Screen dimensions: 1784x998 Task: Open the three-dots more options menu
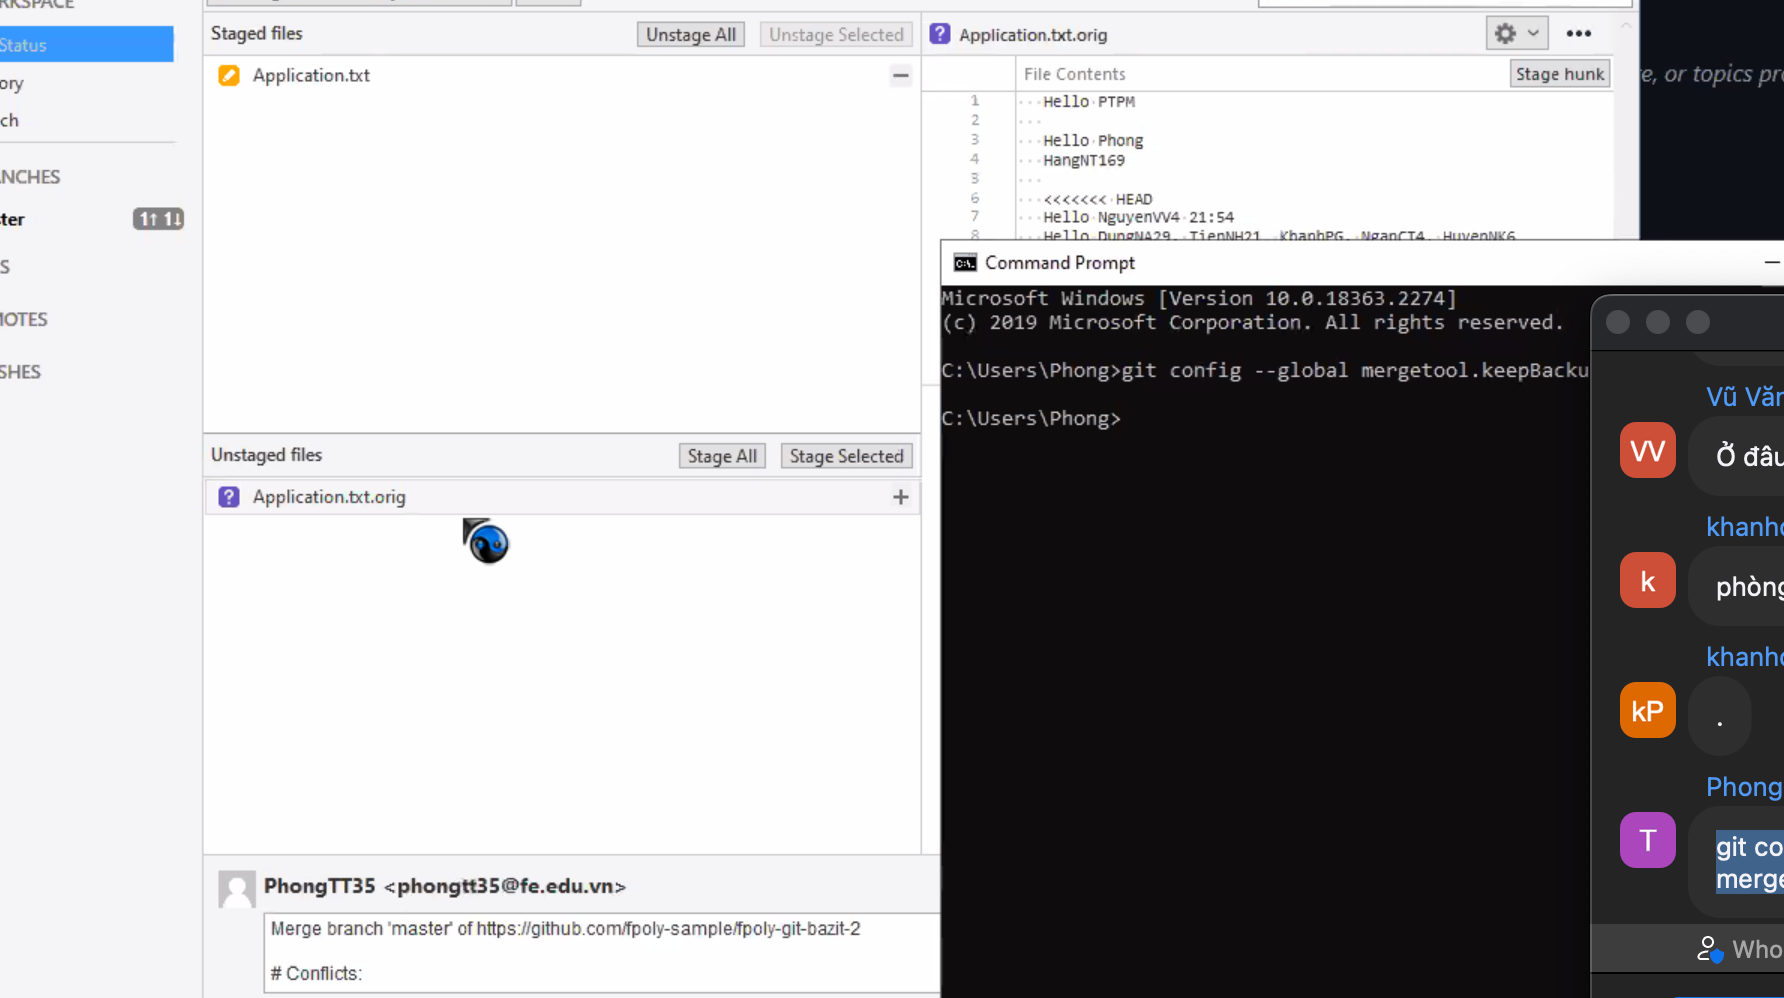pos(1579,33)
